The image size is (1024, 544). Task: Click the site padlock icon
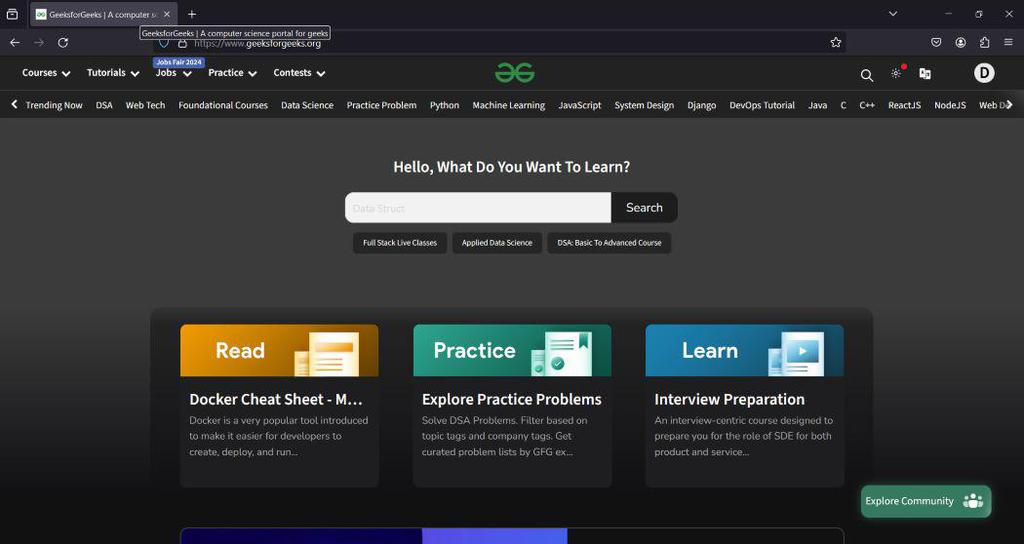point(182,43)
